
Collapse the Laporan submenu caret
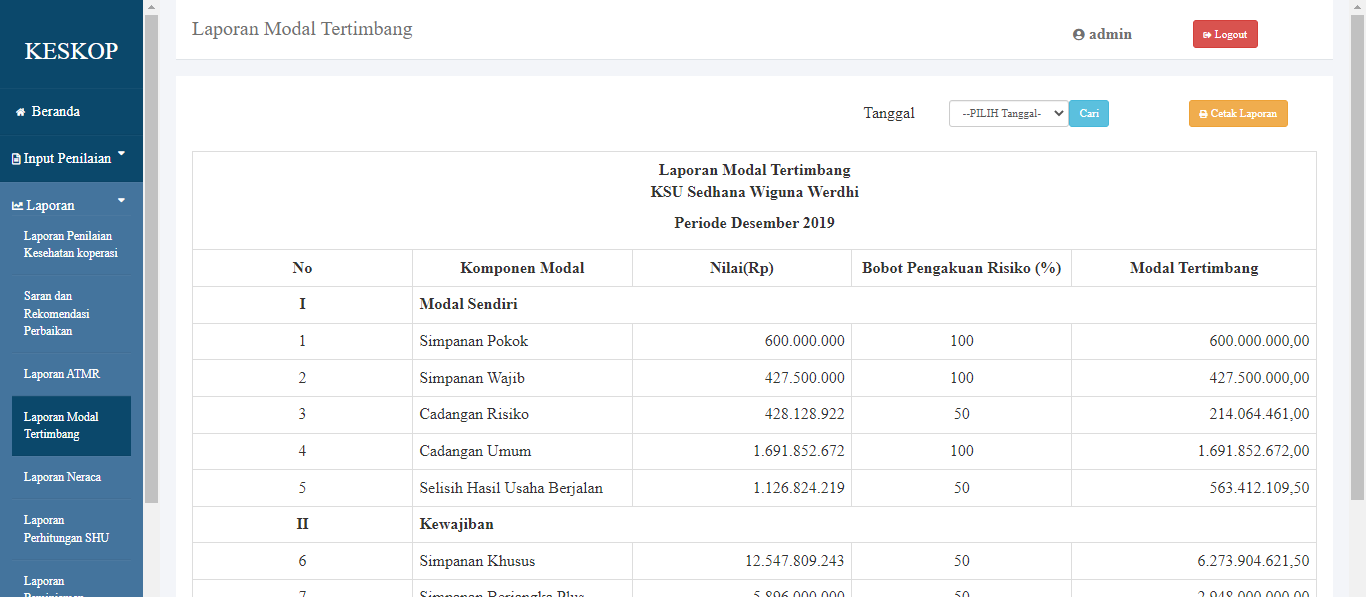coord(121,201)
